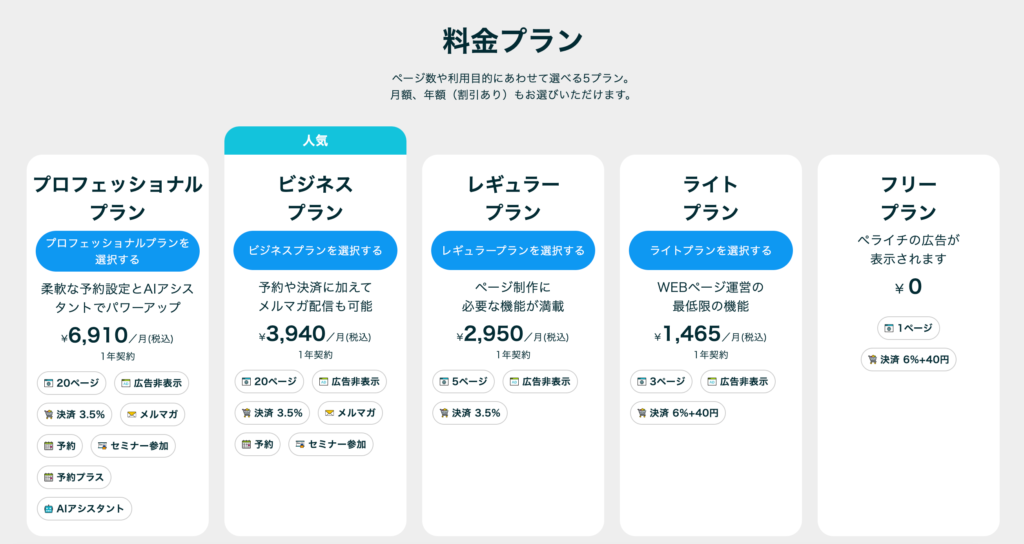Image resolution: width=1024 pixels, height=544 pixels.
Task: Click the 人気 tab above Business plan
Action: (315, 141)
